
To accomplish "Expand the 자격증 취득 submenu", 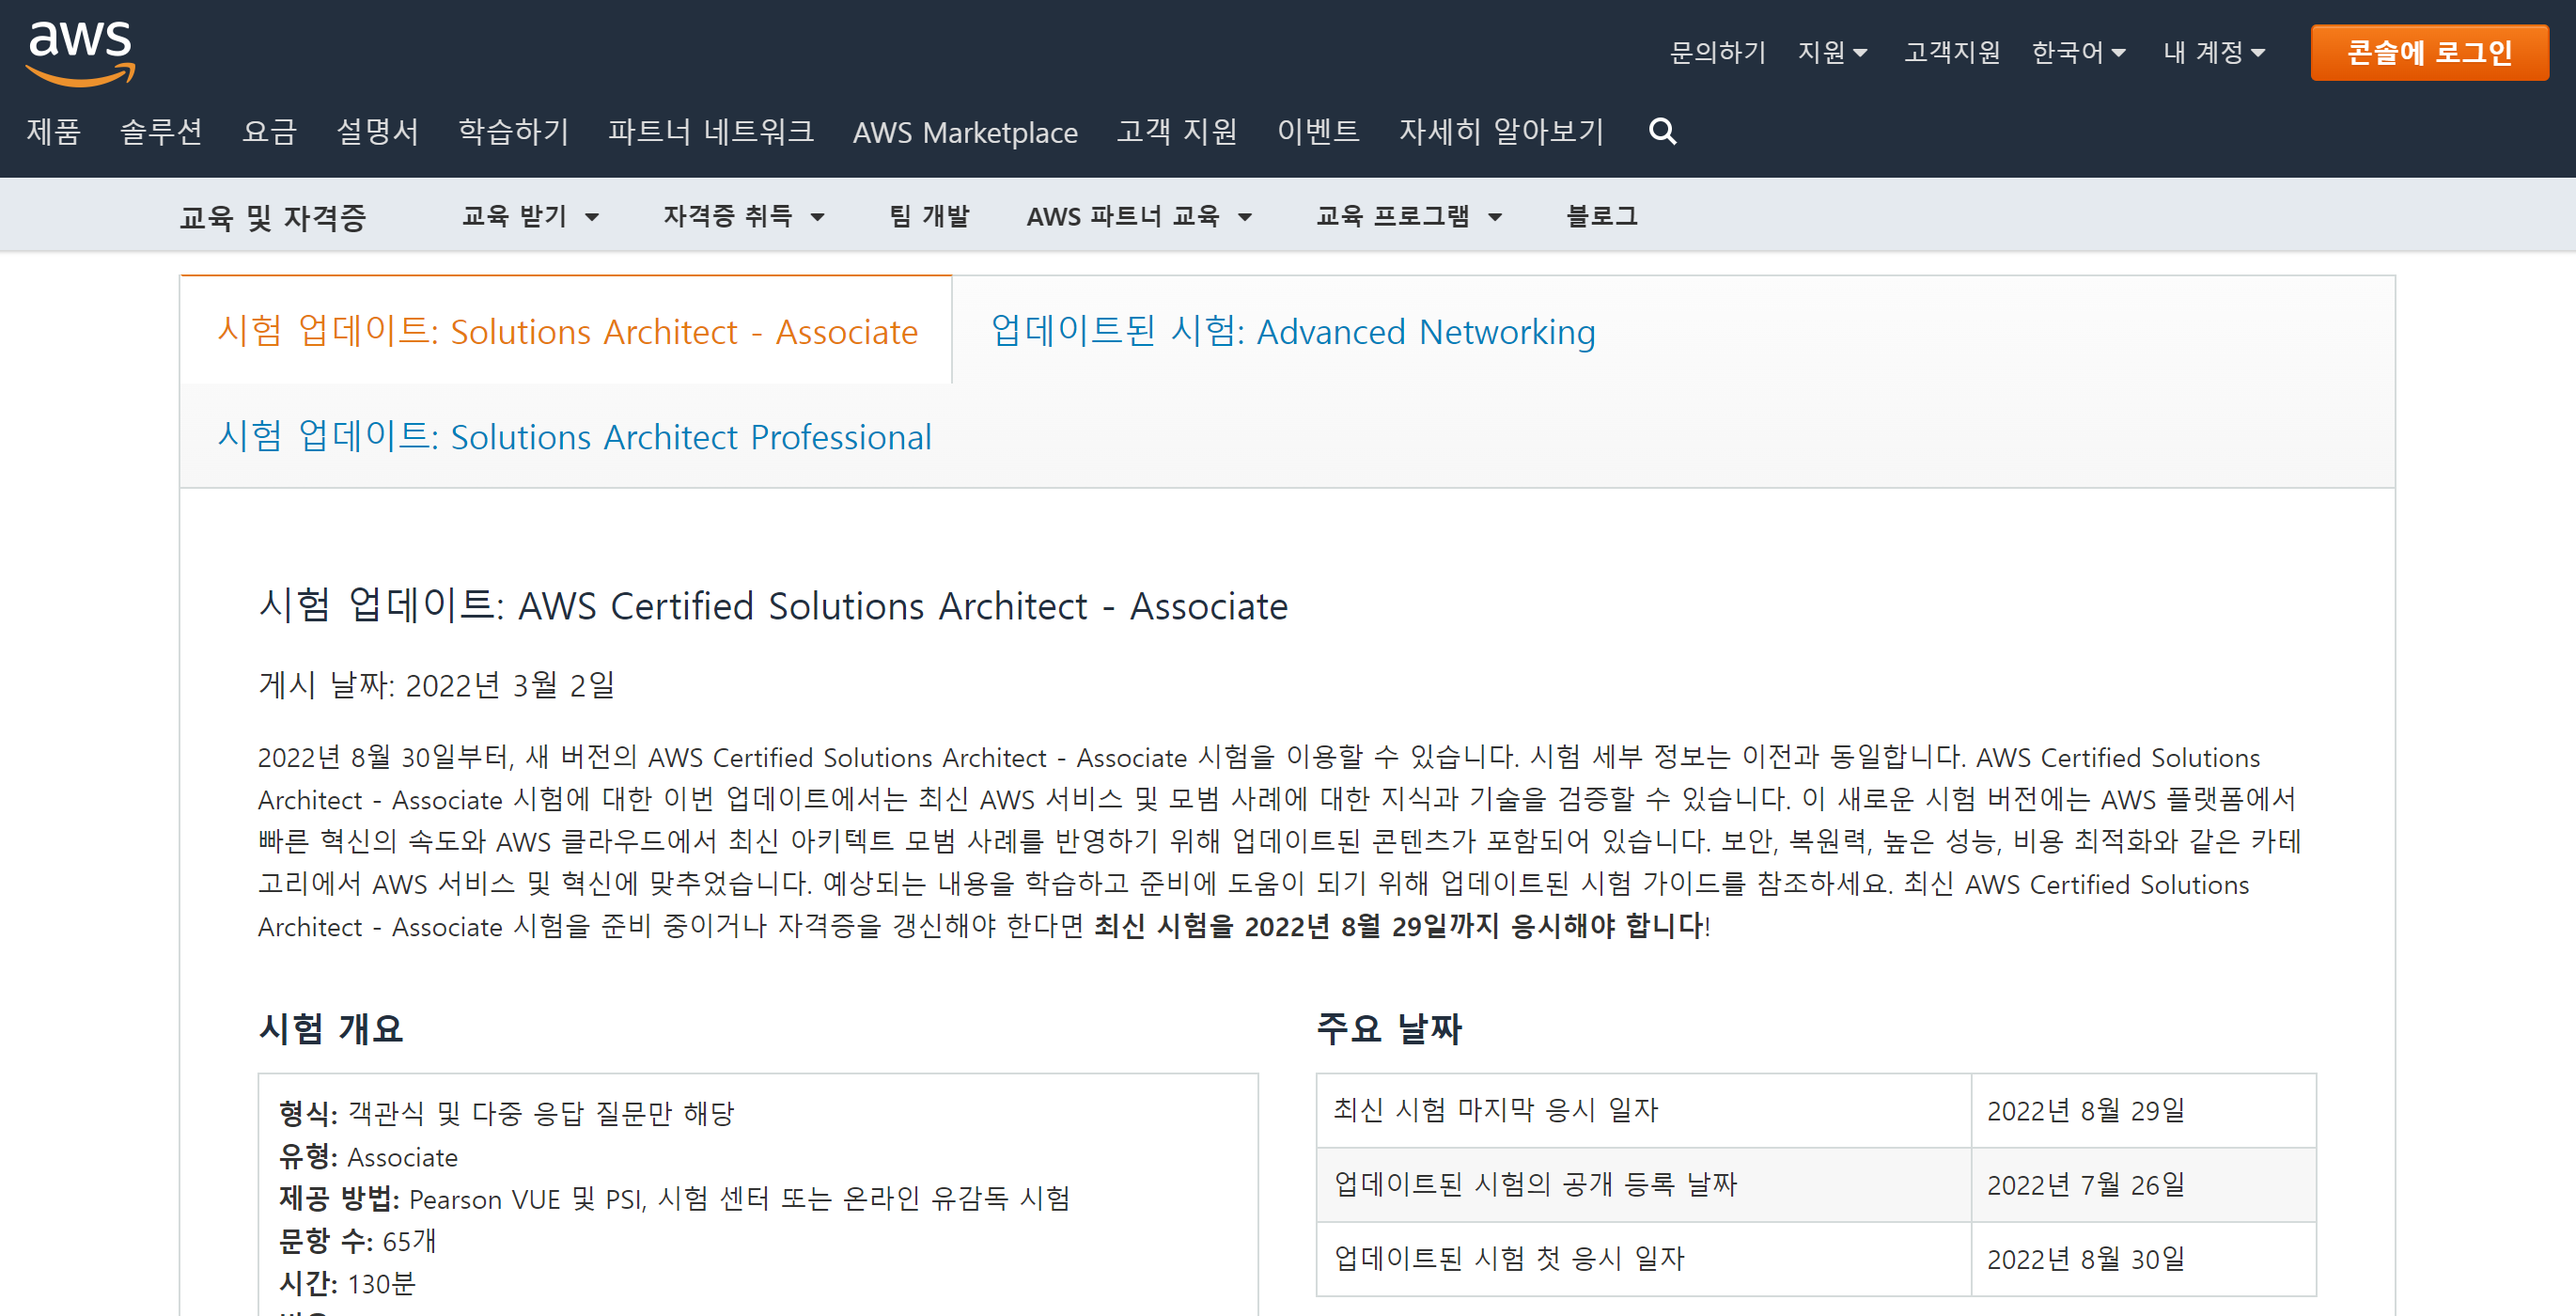I will [x=743, y=216].
